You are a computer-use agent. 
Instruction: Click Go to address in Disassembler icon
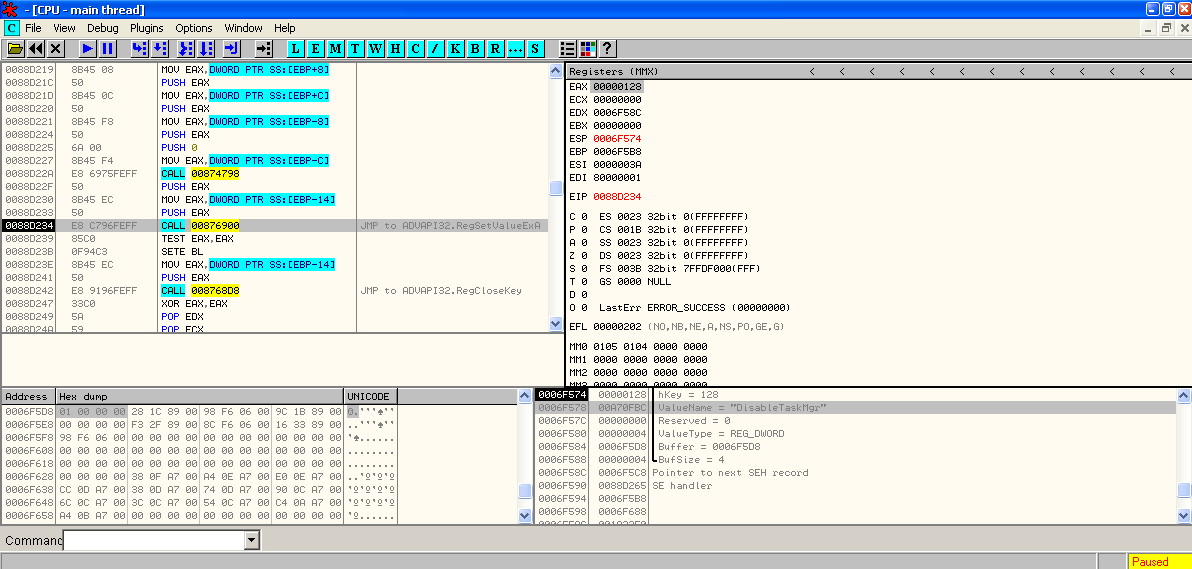click(x=263, y=49)
